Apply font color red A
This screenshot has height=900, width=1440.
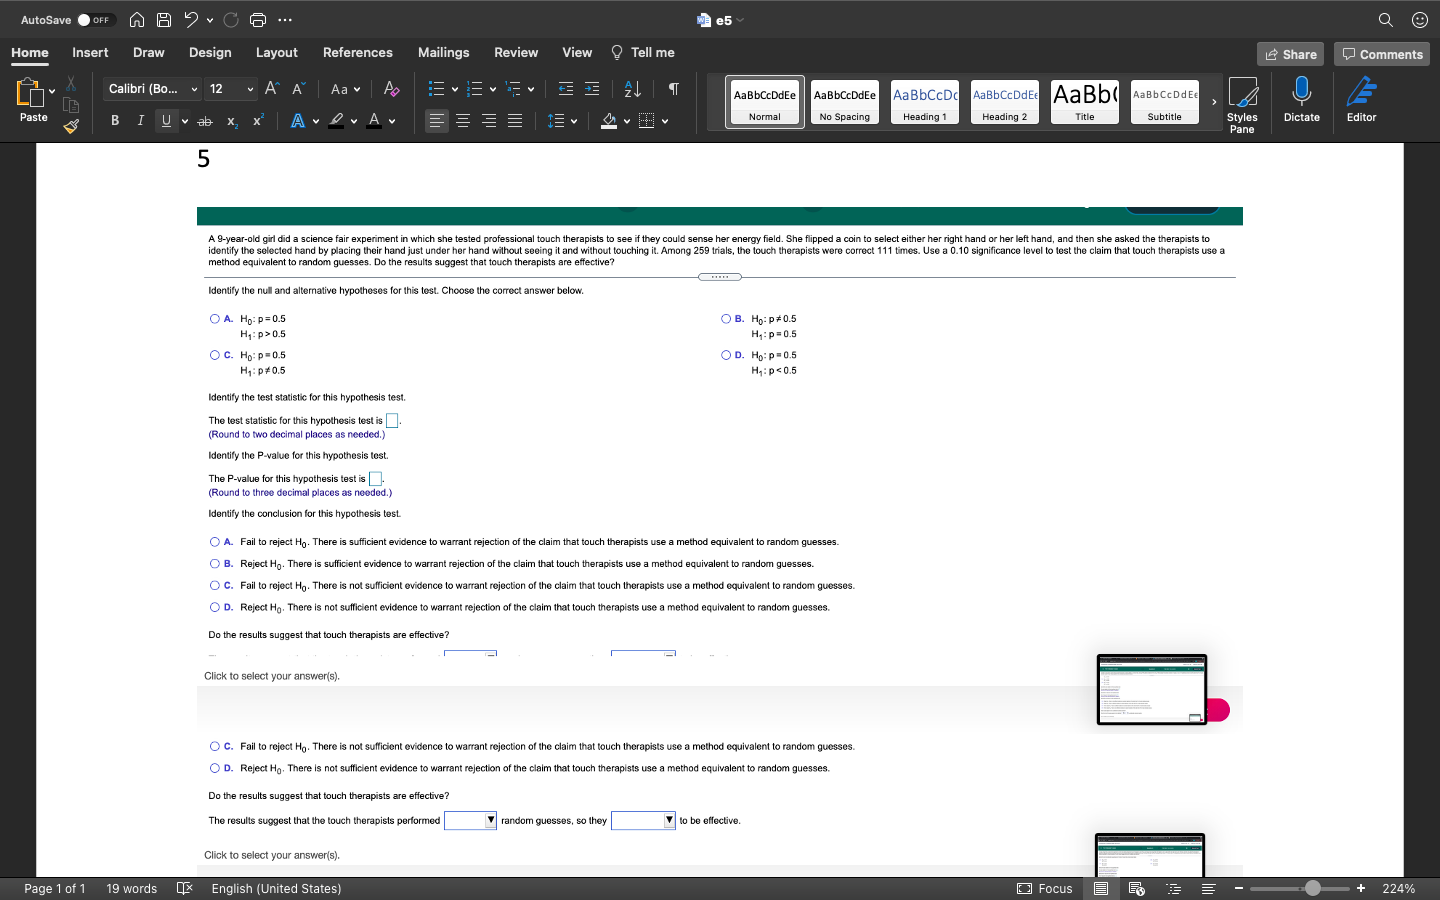pos(374,121)
